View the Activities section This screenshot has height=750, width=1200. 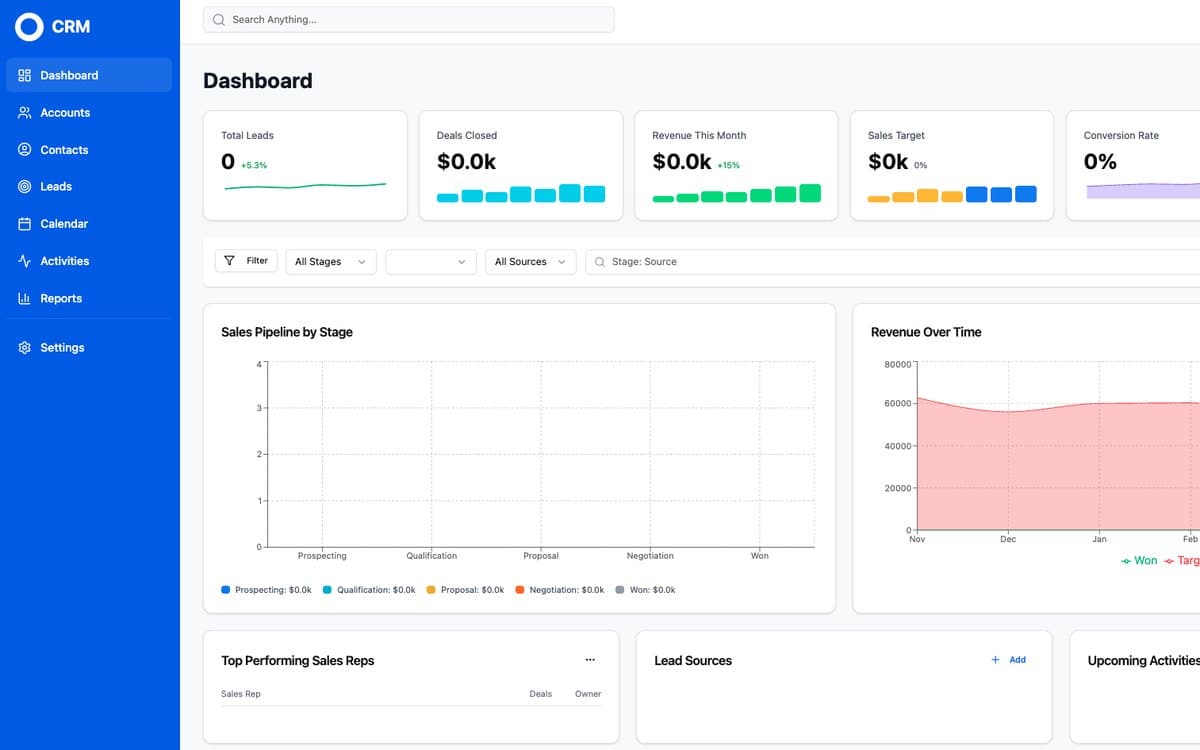tap(89, 261)
